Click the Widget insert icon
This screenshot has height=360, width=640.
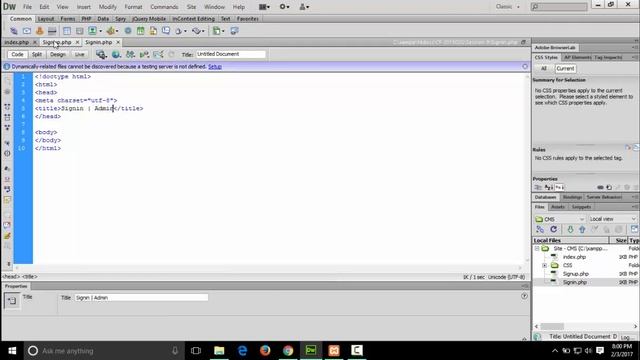(128, 31)
